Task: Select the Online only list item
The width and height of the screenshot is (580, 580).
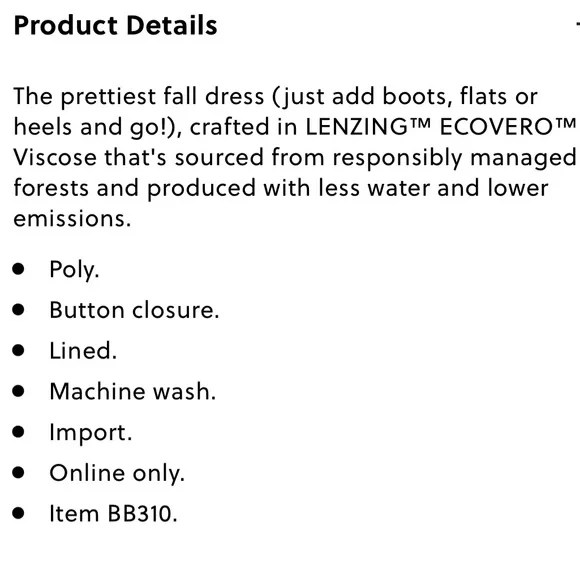Action: [117, 473]
